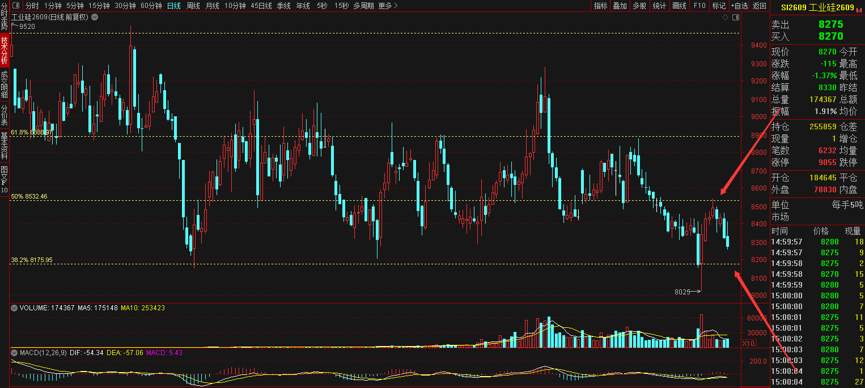Select the 60分钟 period
The image size is (865, 388).
click(x=151, y=6)
